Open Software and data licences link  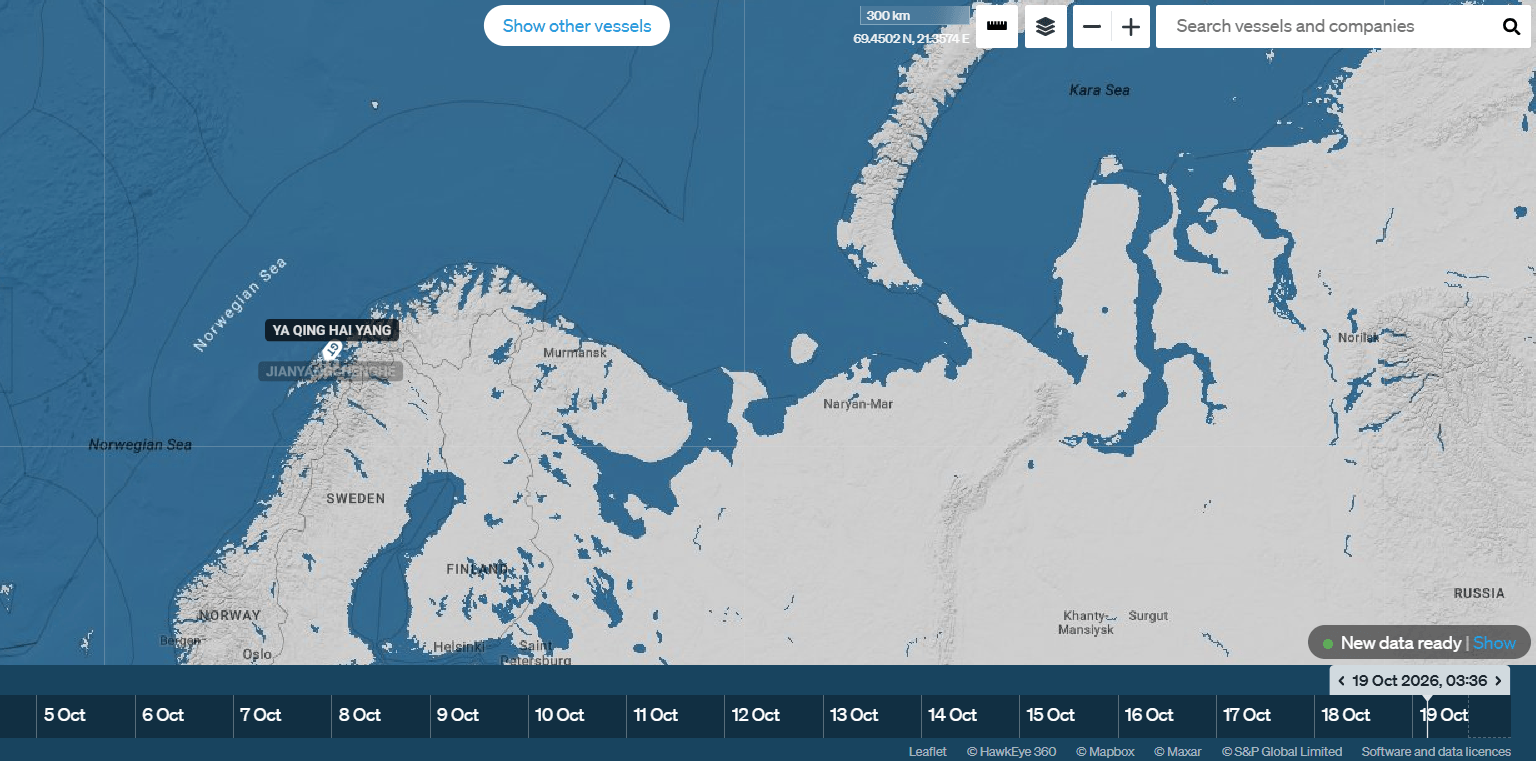[x=1436, y=752]
